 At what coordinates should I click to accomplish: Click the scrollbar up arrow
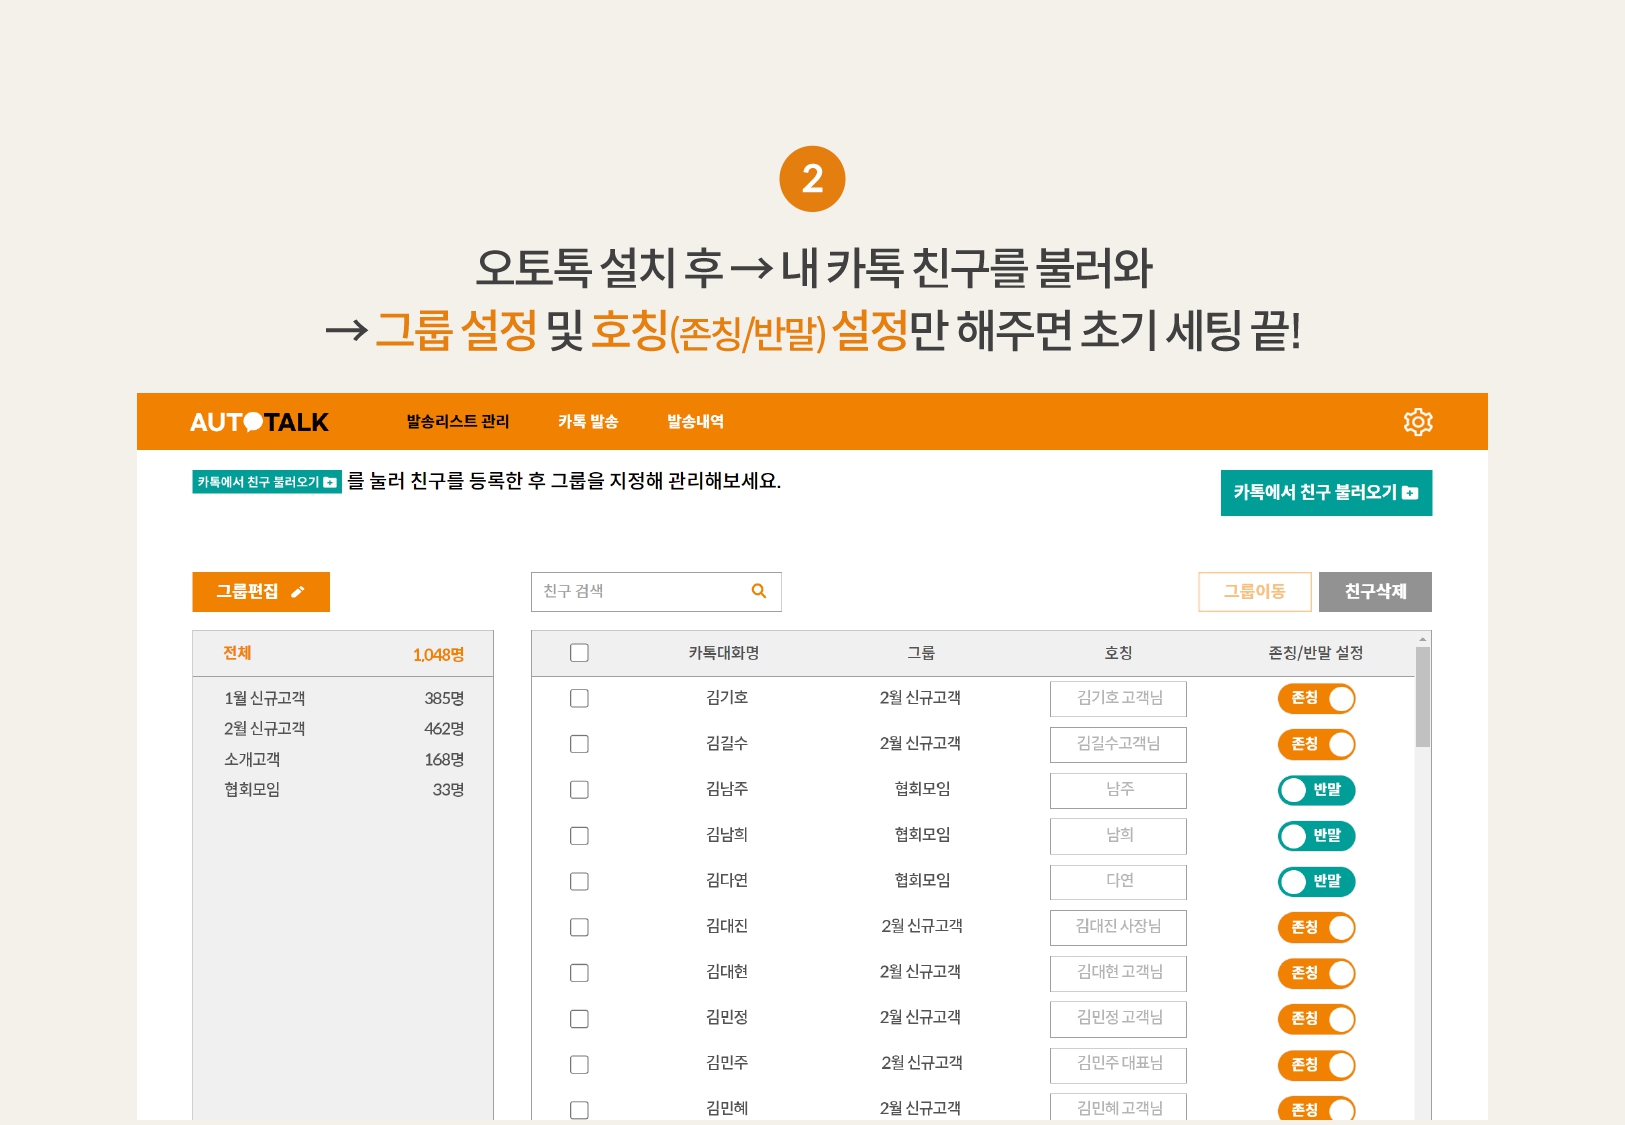click(x=1422, y=639)
